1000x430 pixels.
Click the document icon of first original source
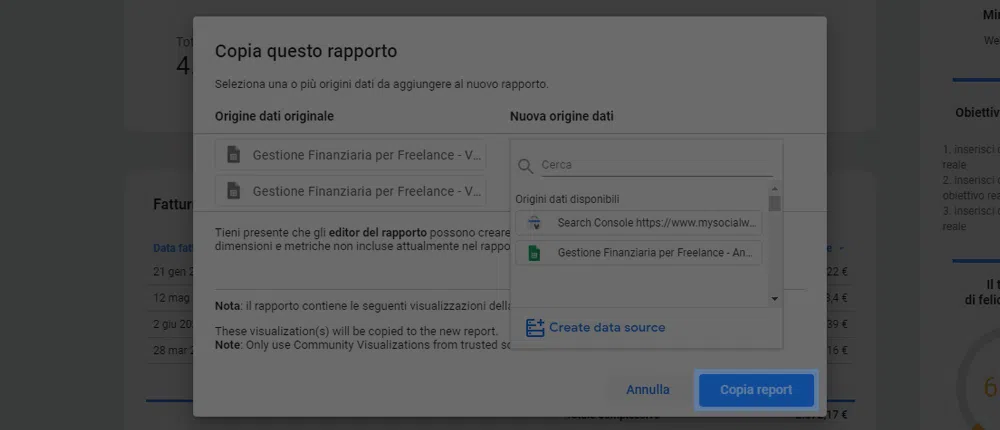234,155
